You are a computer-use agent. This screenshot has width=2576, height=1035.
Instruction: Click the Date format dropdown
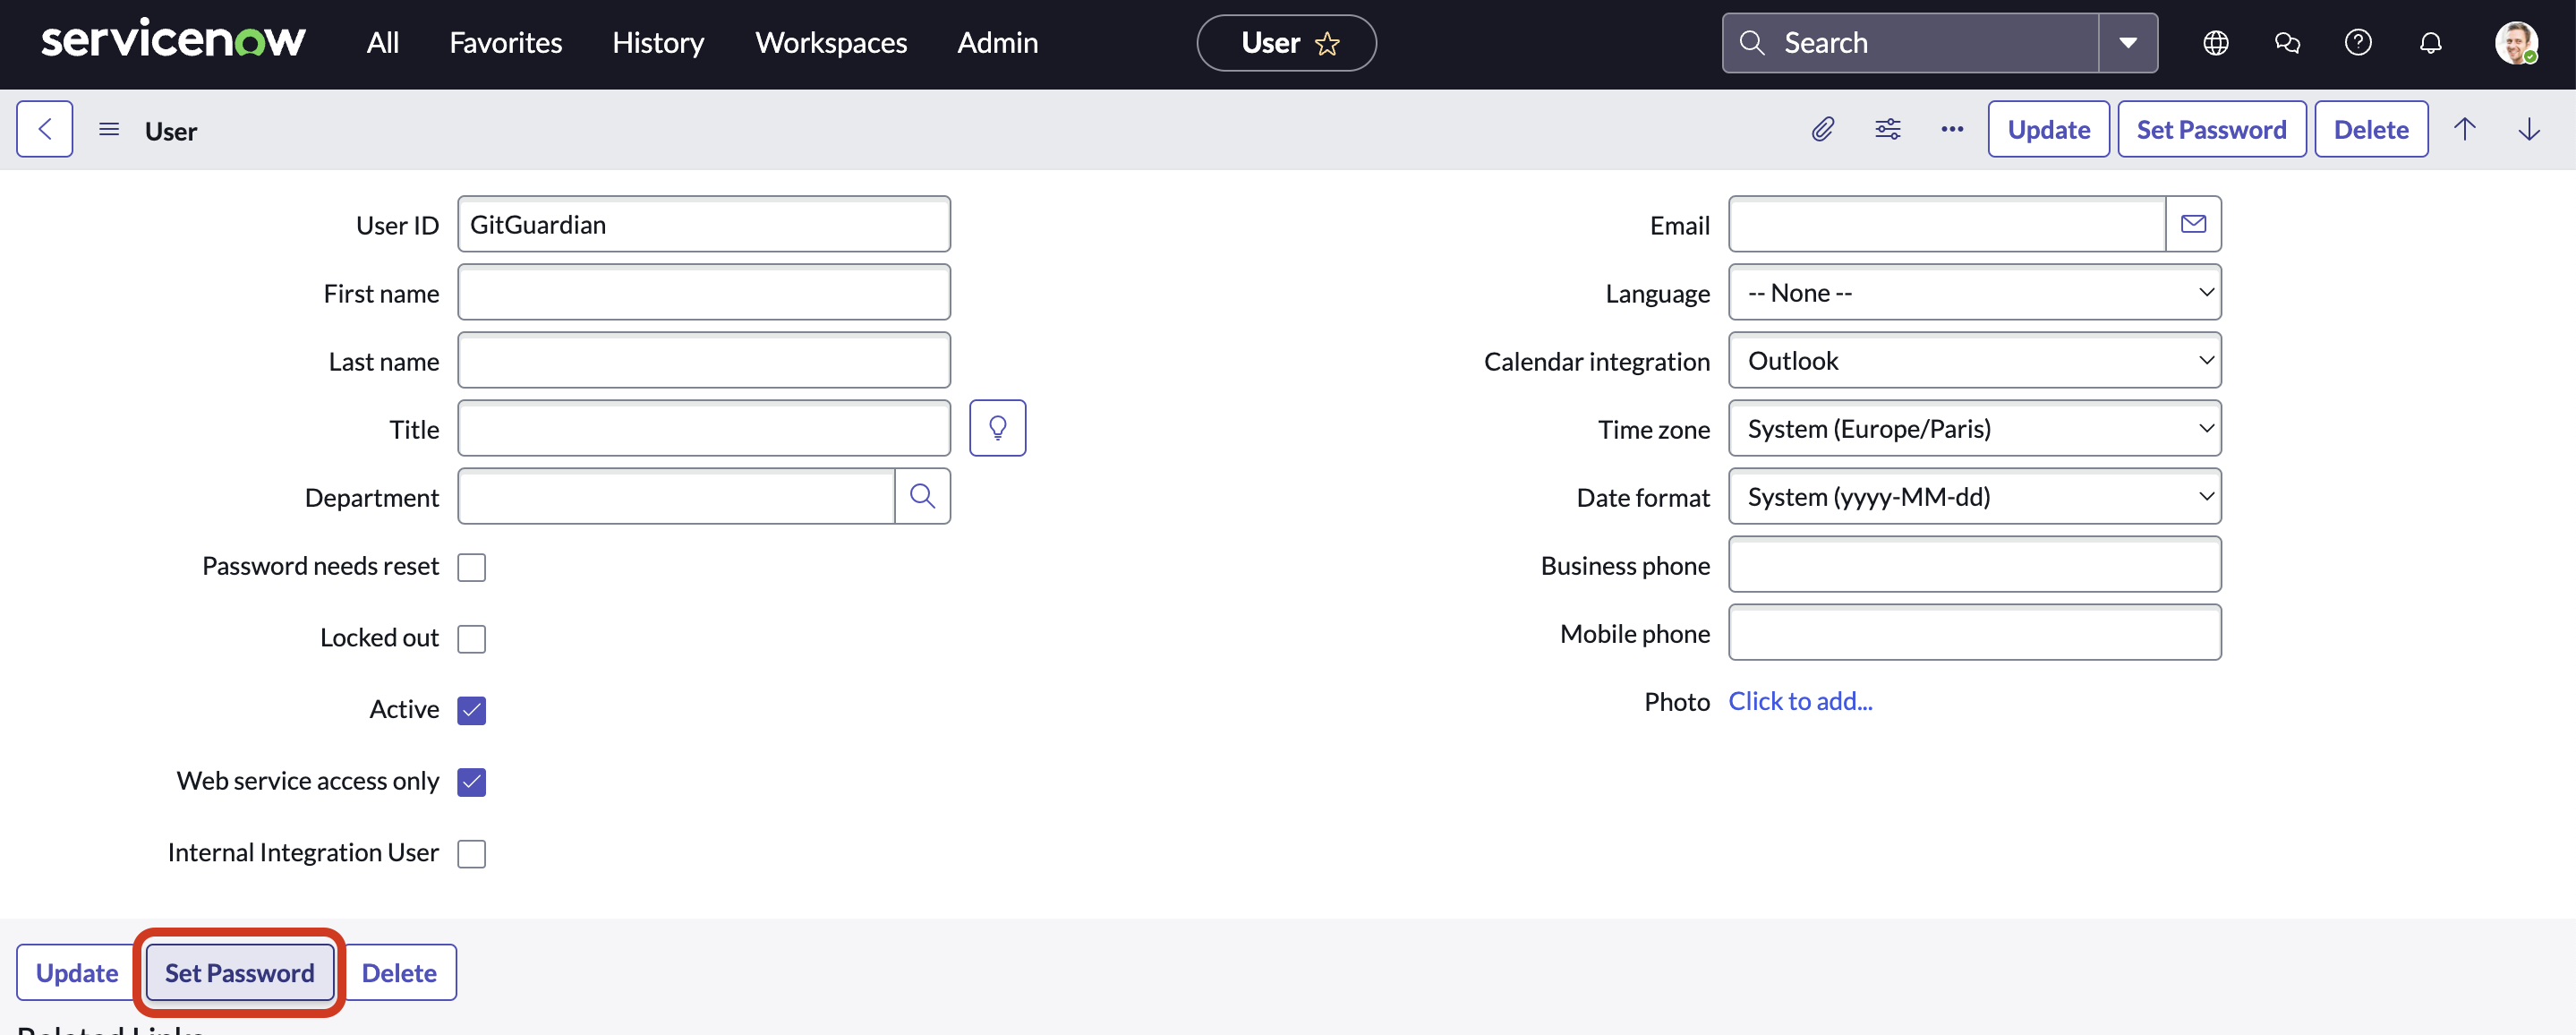(1973, 494)
